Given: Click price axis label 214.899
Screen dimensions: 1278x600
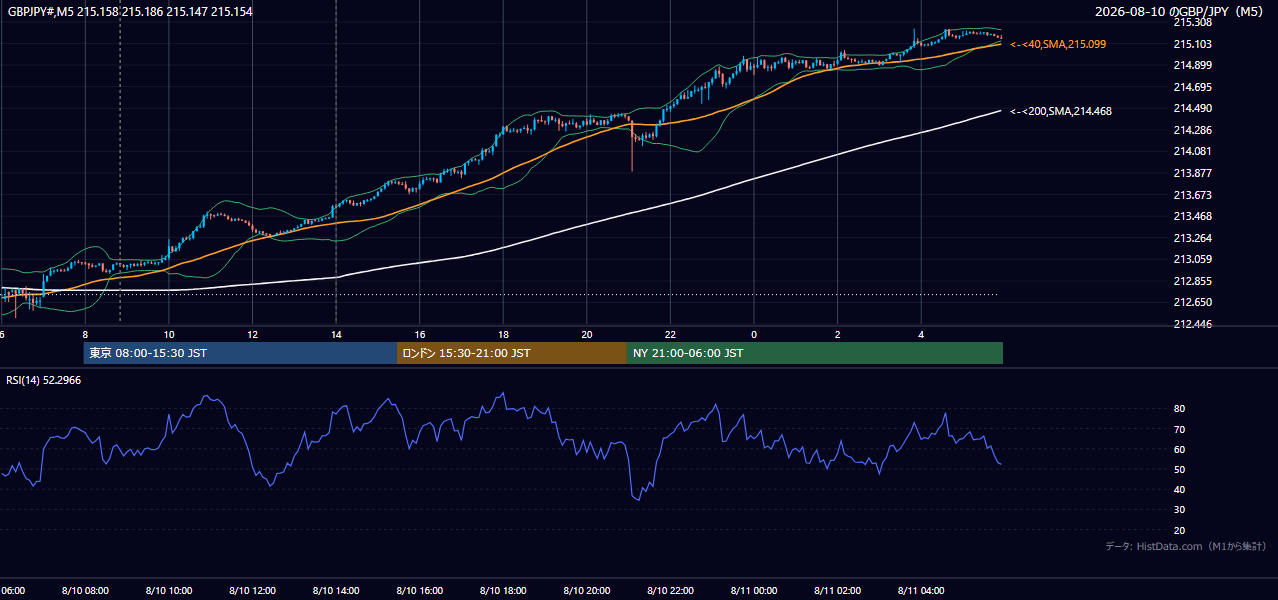Looking at the screenshot, I should [x=1192, y=65].
